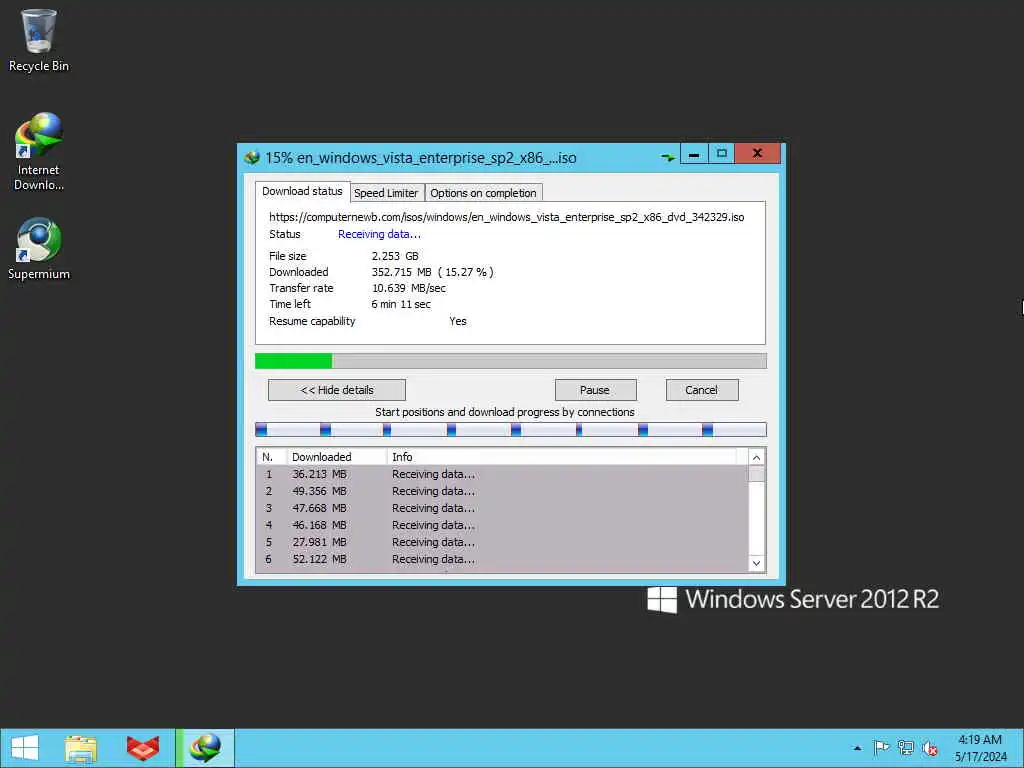Viewport: 1024px width, 768px height.
Task: Open File Explorer from the taskbar
Action: [81, 748]
